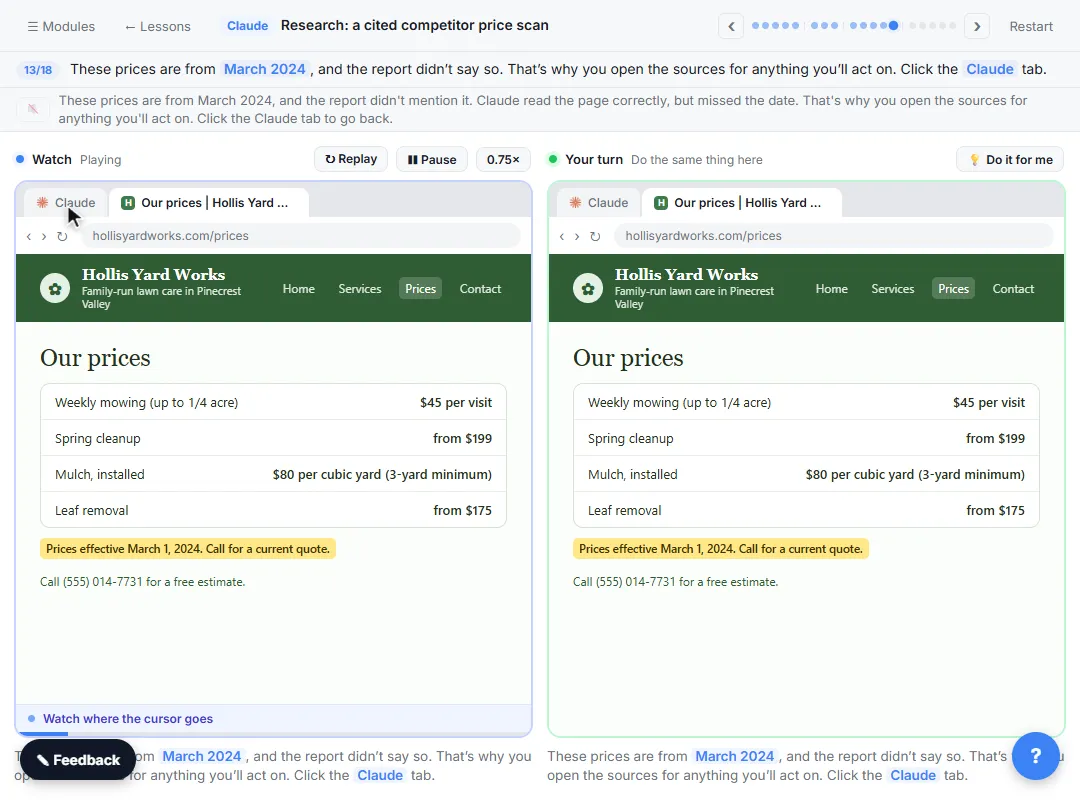This screenshot has height=800, width=1080.
Task: Restart the lesson
Action: click(x=1030, y=26)
